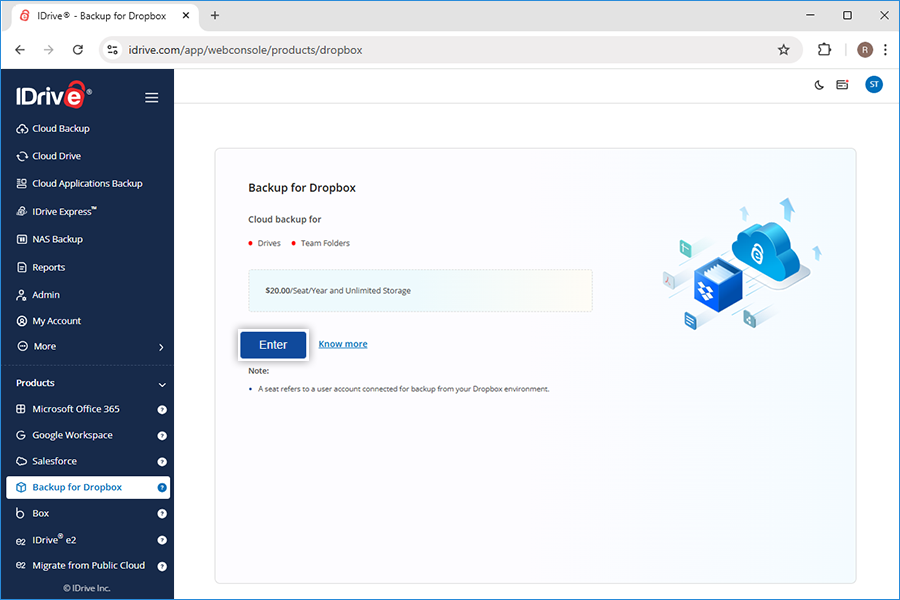
Task: Go back with browser back arrow
Action: tap(20, 50)
